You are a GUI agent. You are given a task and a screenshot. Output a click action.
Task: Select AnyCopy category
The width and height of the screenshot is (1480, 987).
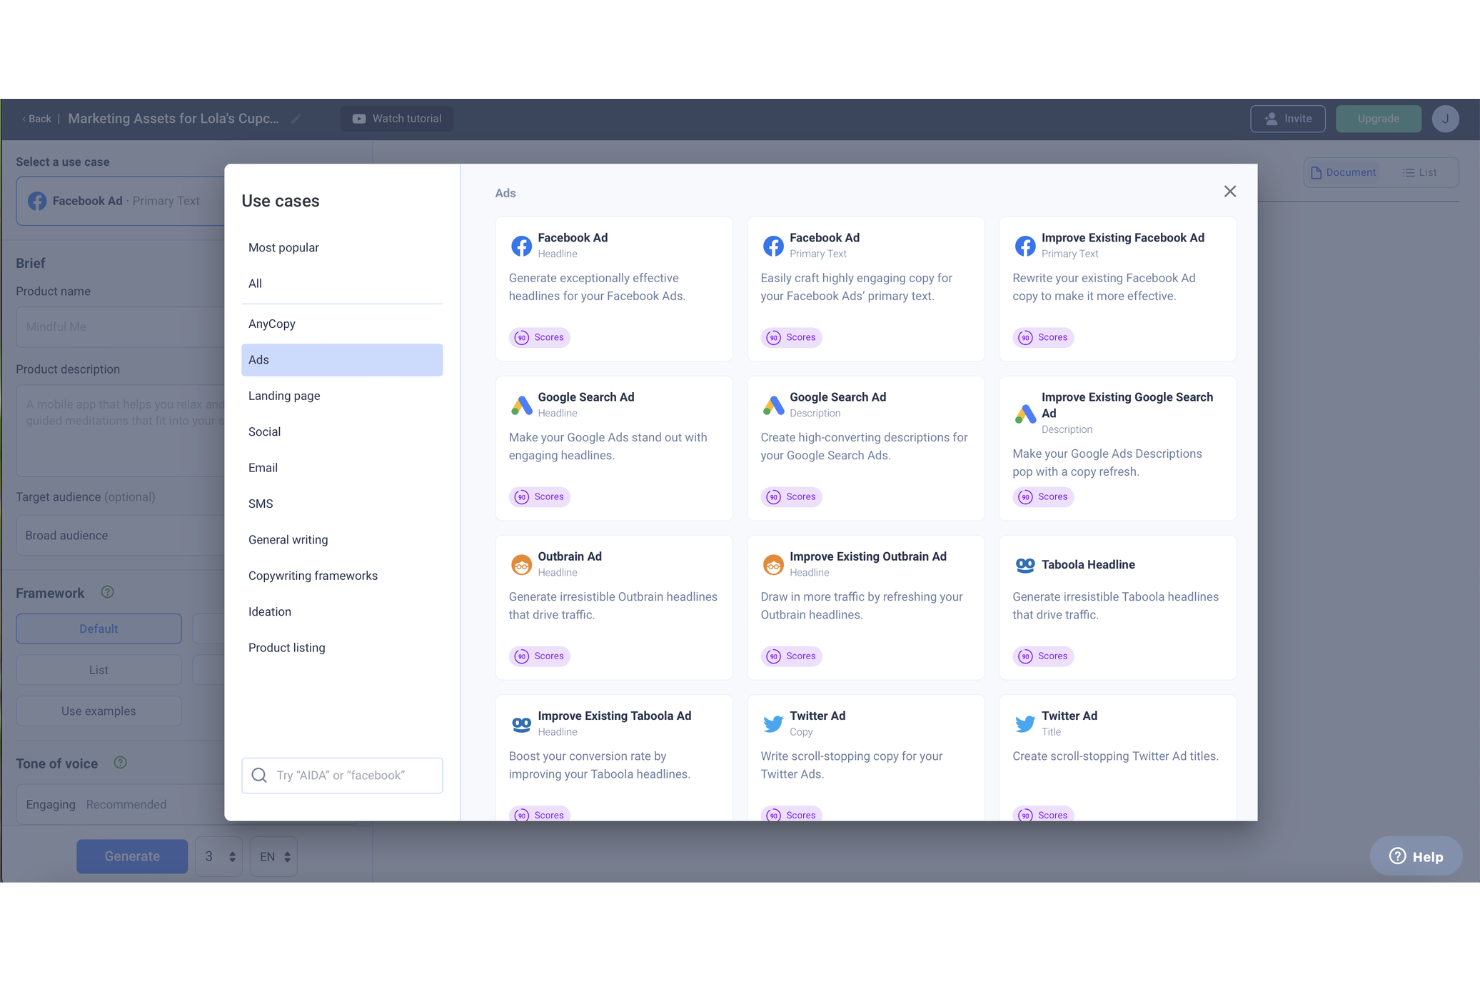(x=342, y=324)
